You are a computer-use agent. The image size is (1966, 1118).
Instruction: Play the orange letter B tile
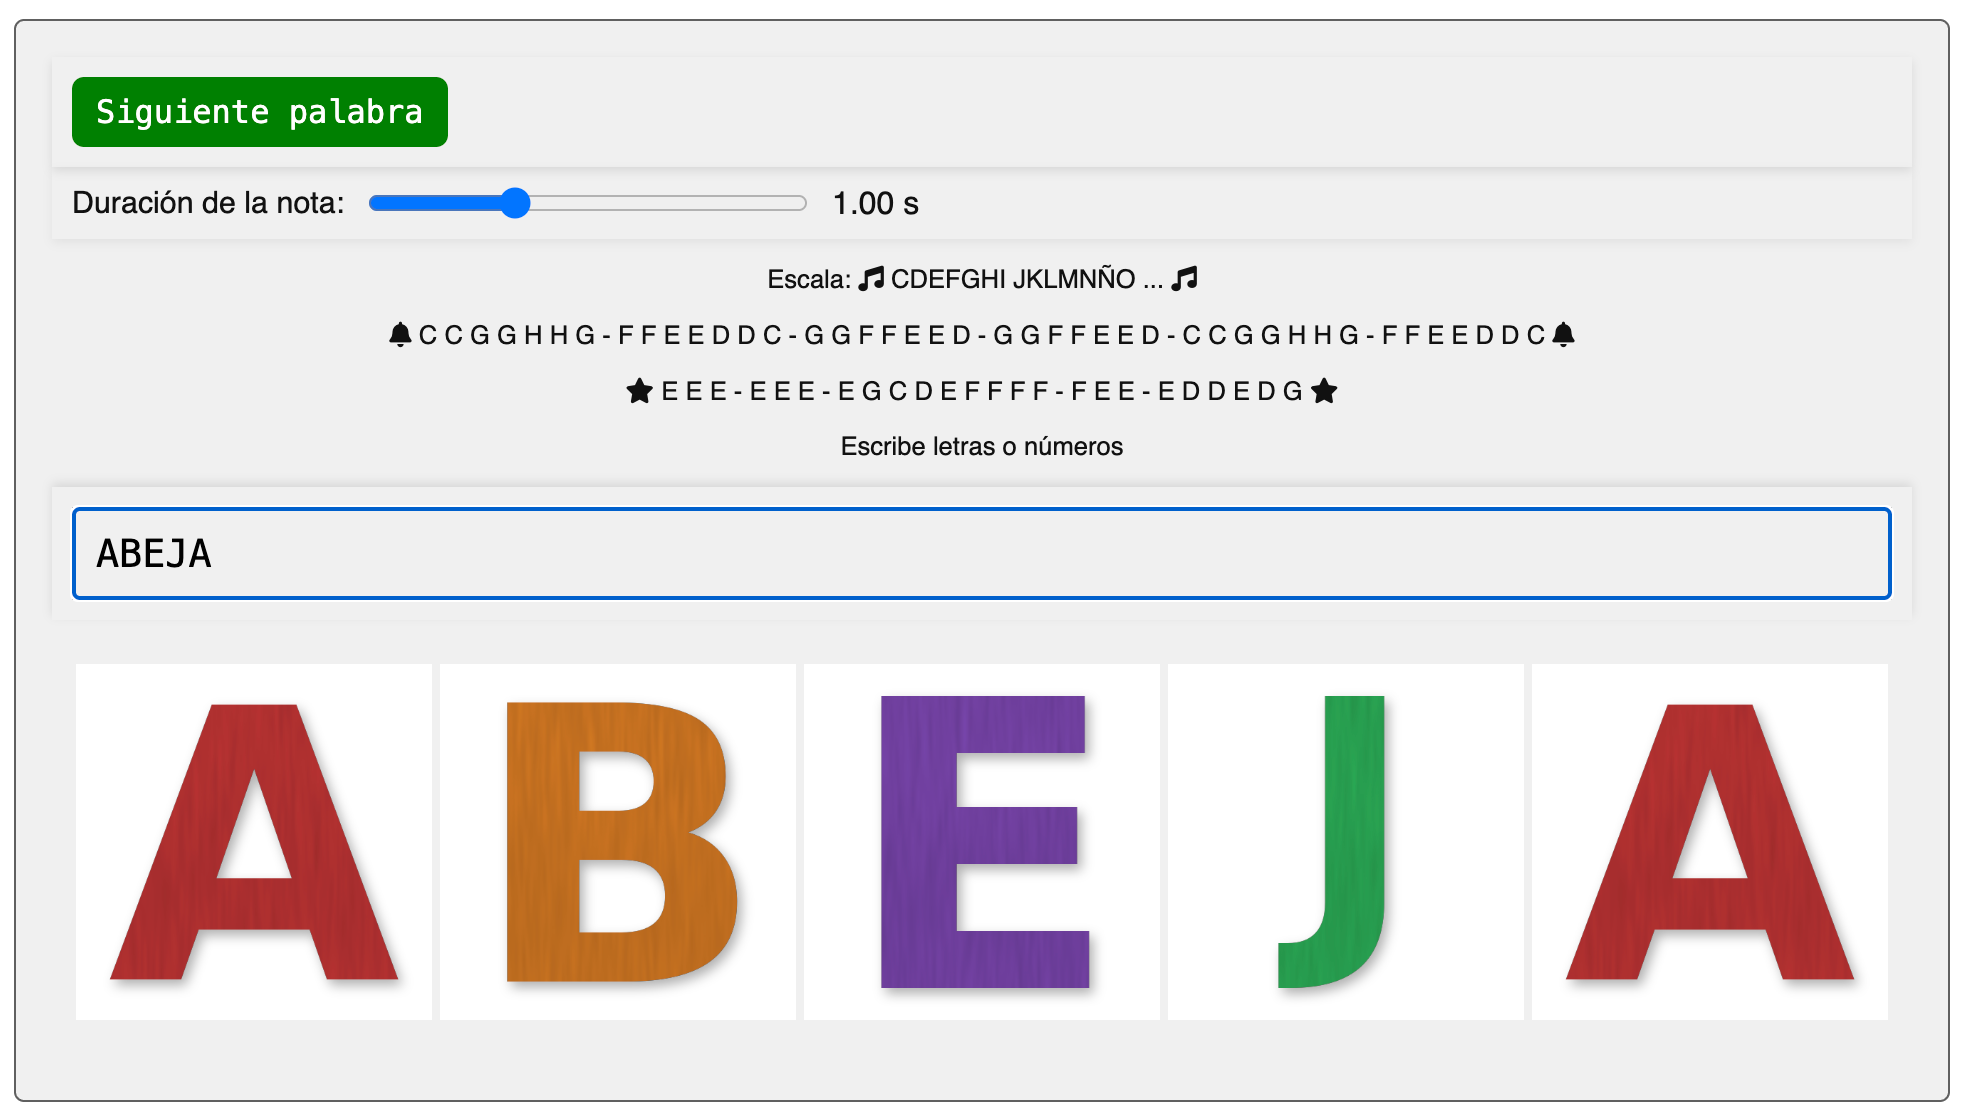click(618, 842)
